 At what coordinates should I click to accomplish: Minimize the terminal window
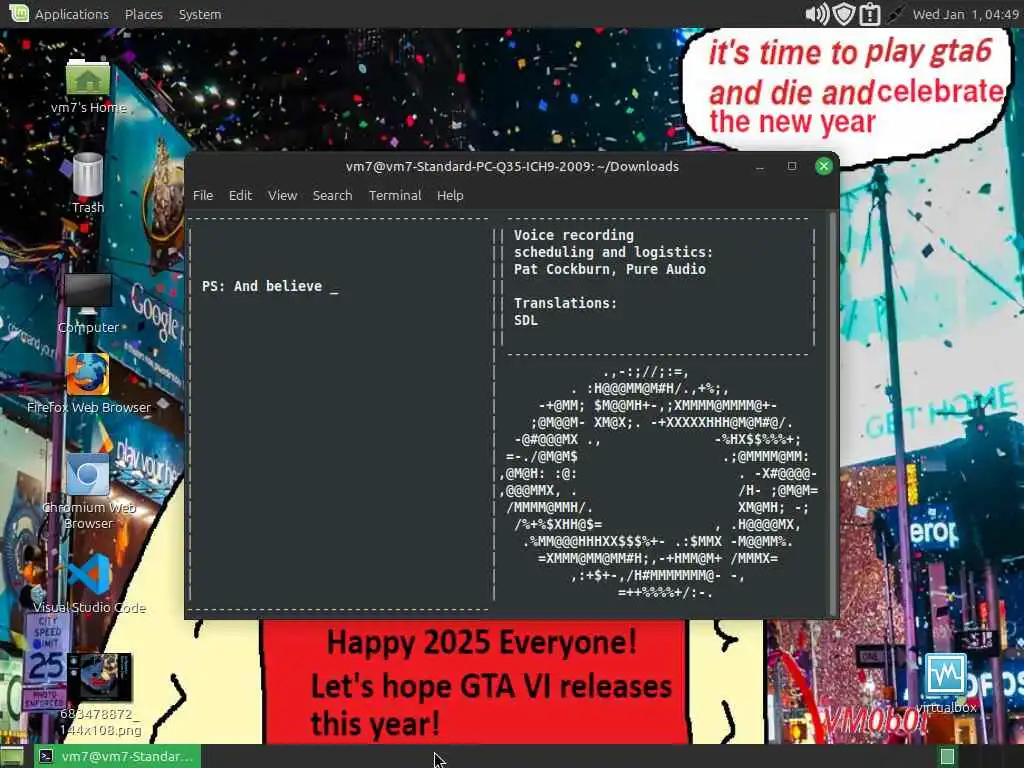tap(760, 167)
